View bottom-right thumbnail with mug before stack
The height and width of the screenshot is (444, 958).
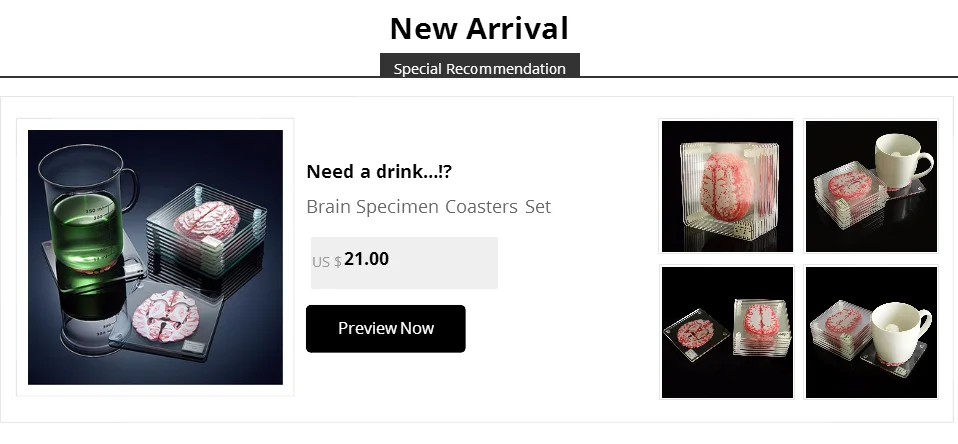(871, 332)
